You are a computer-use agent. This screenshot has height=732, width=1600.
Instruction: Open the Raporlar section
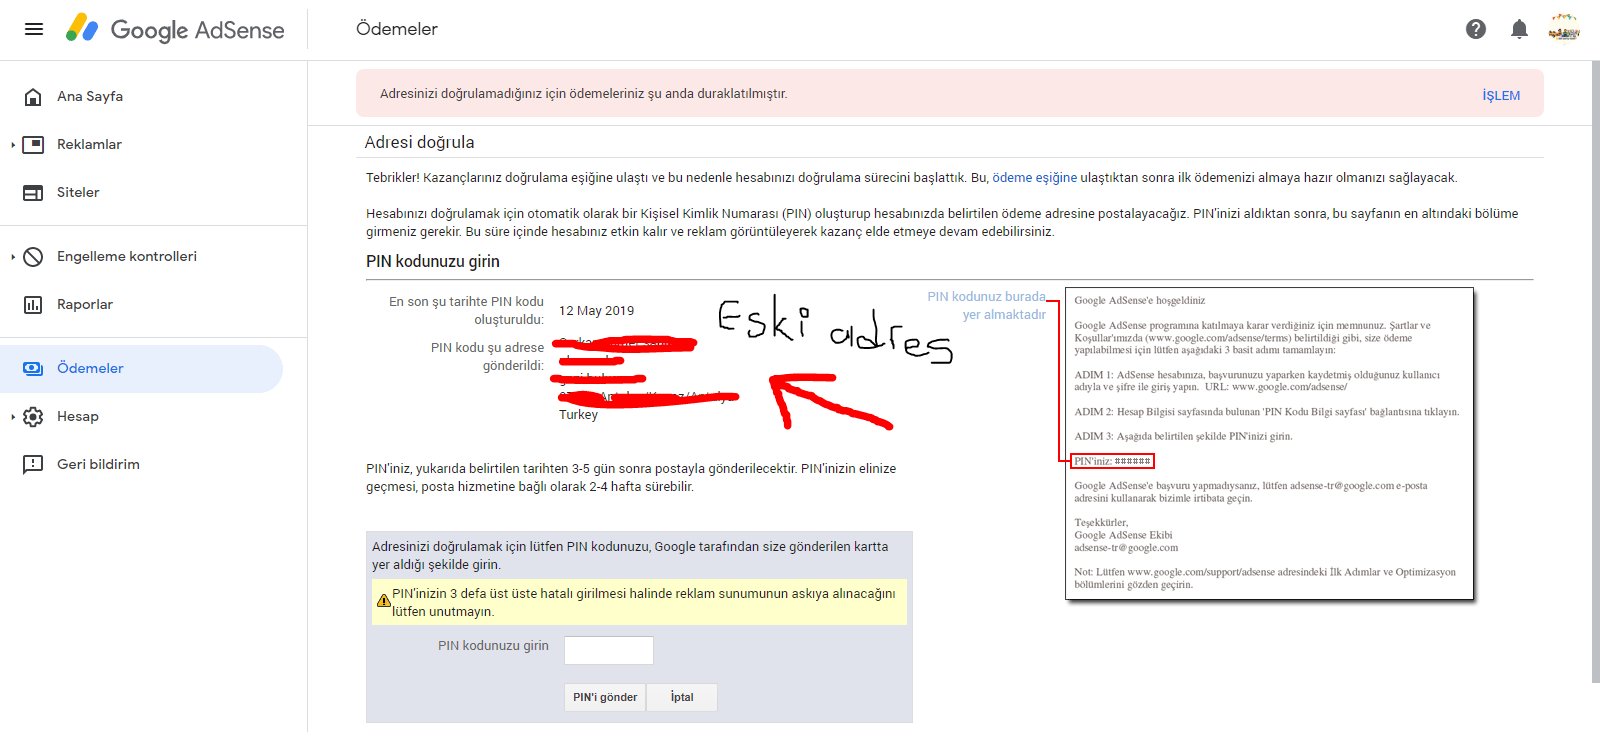tap(85, 305)
